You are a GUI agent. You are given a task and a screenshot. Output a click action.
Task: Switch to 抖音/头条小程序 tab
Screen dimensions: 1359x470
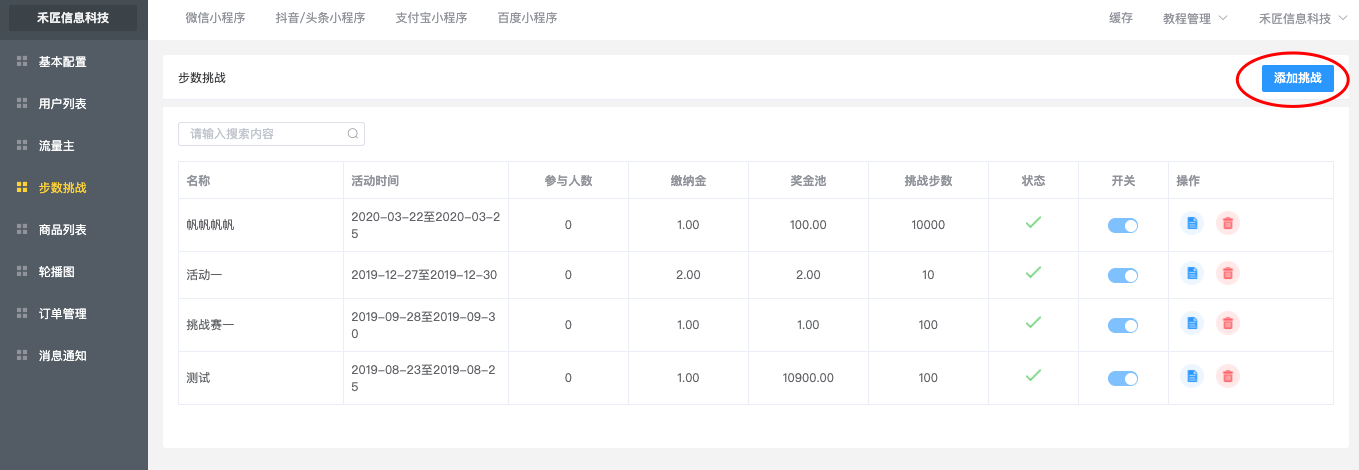320,18
